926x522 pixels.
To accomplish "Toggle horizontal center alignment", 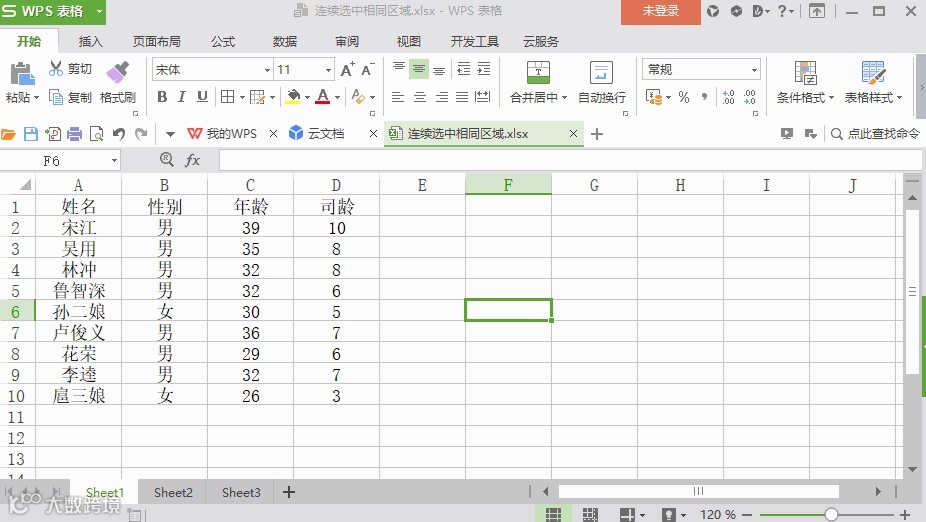I will click(x=419, y=97).
